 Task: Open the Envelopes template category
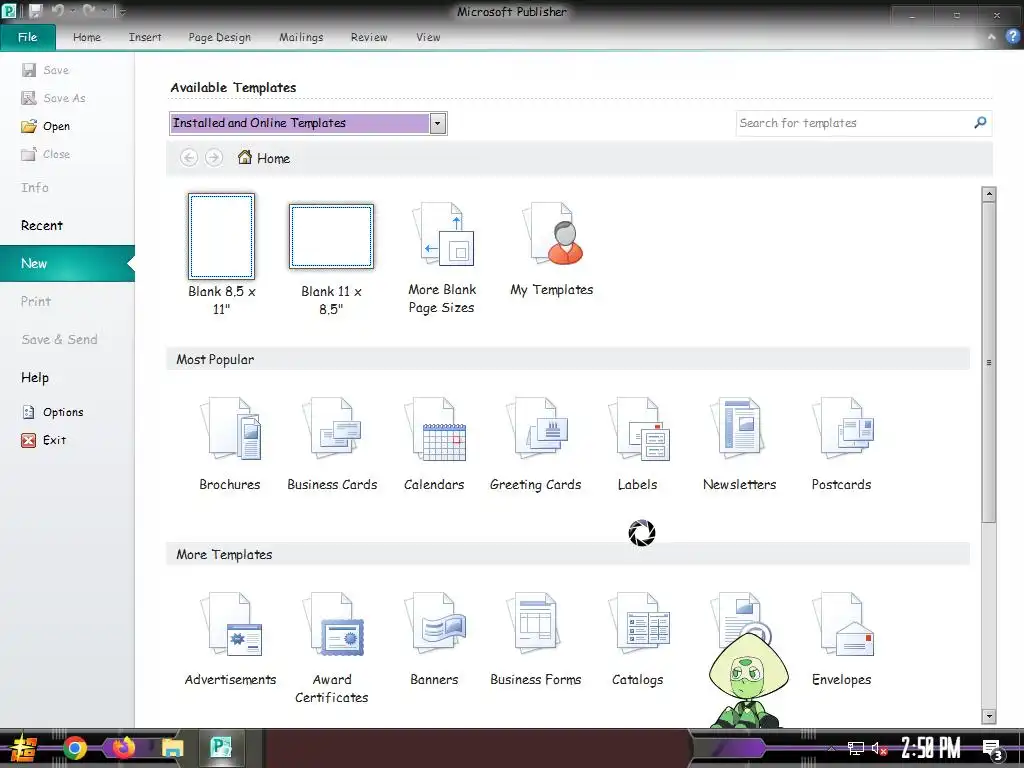coord(841,639)
